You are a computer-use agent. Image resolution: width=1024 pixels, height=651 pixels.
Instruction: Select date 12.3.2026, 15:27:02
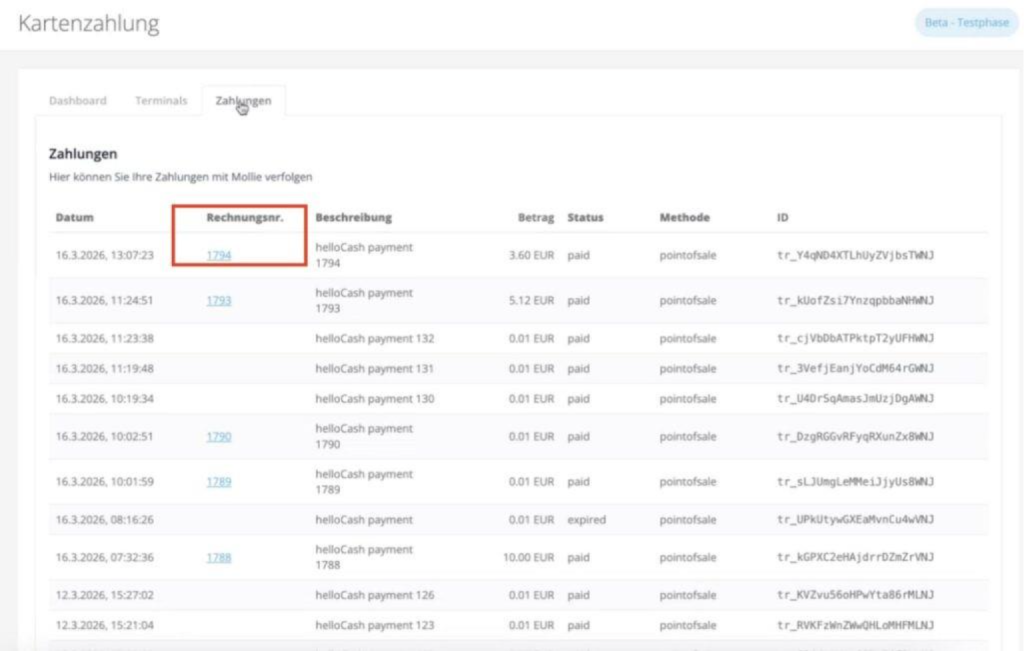click(104, 595)
